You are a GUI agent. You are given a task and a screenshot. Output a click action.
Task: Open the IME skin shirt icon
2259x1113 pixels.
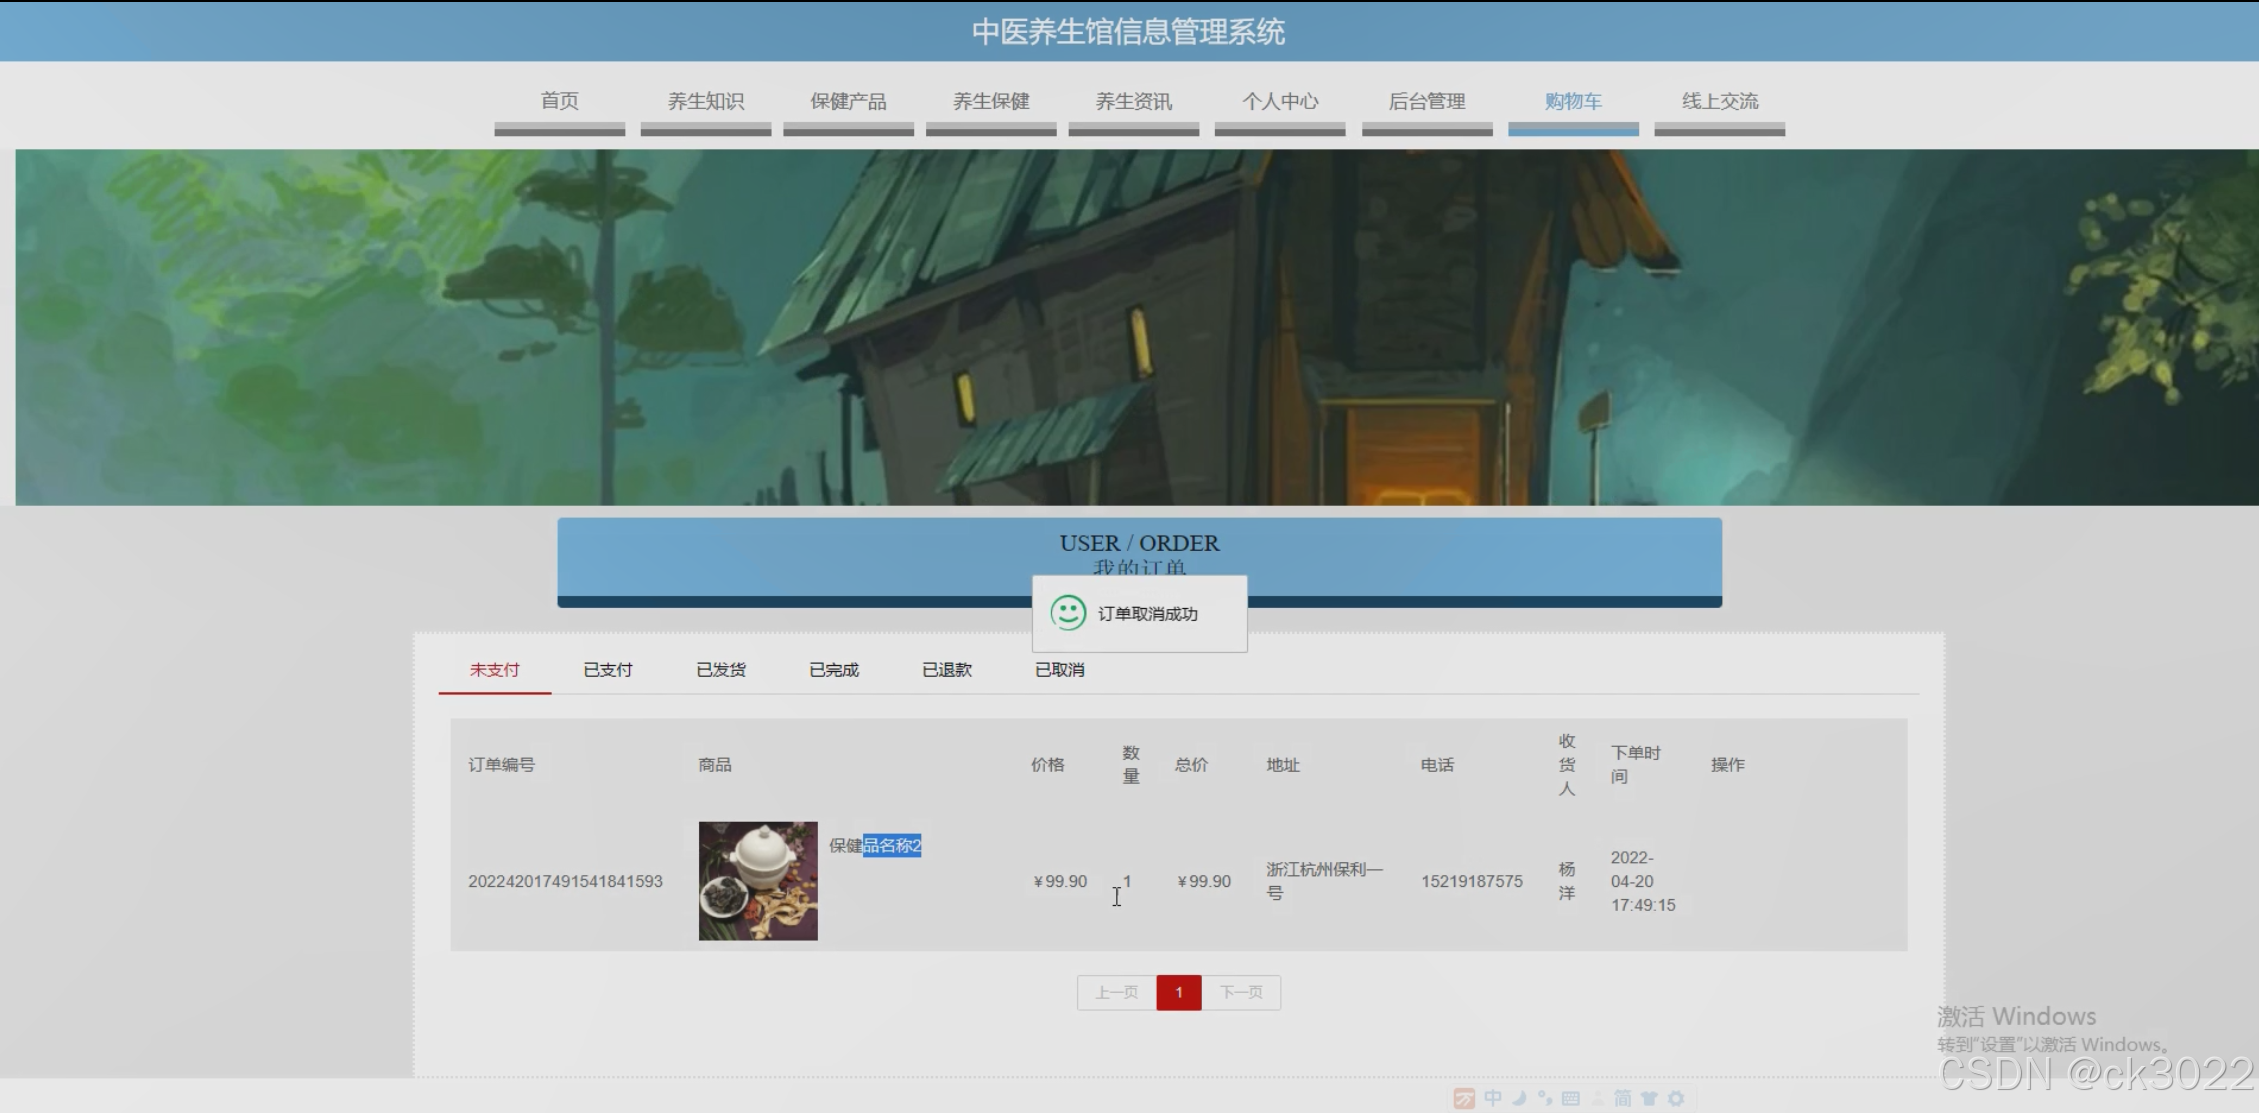point(1649,1098)
